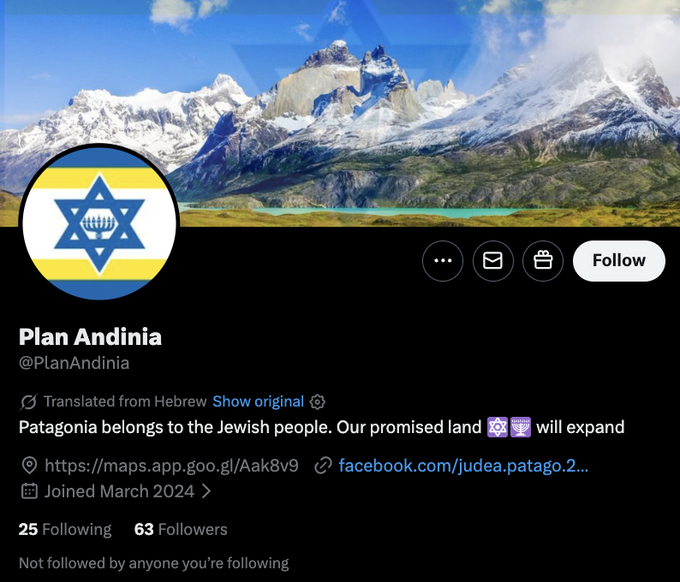
Task: Click the calendar joined-date icon
Action: coord(29,491)
